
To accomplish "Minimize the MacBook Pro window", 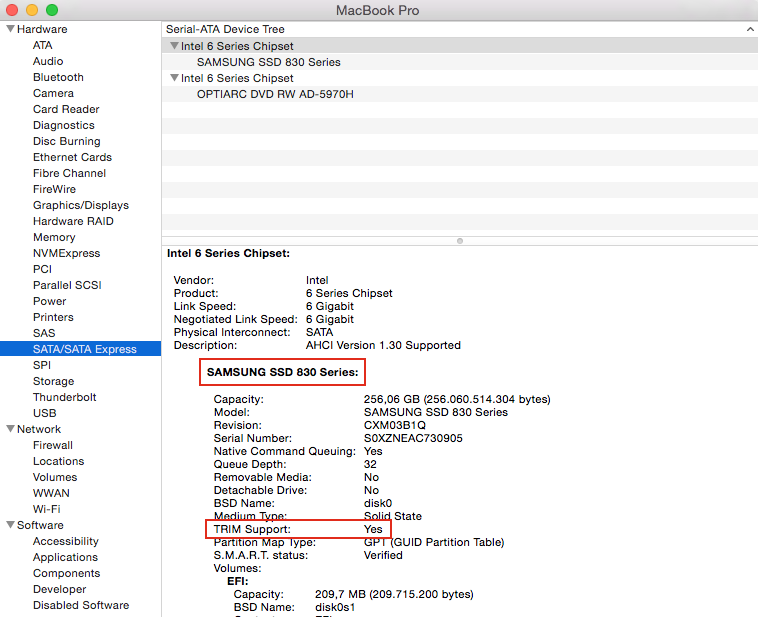I will [x=32, y=10].
